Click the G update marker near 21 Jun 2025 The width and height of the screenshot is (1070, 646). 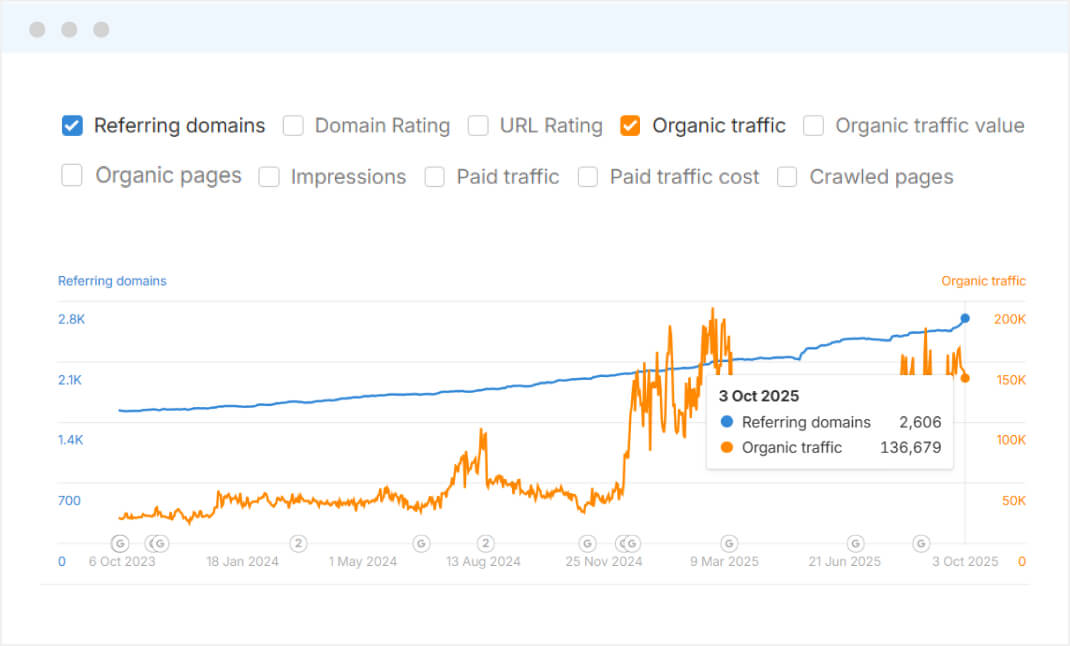point(856,544)
